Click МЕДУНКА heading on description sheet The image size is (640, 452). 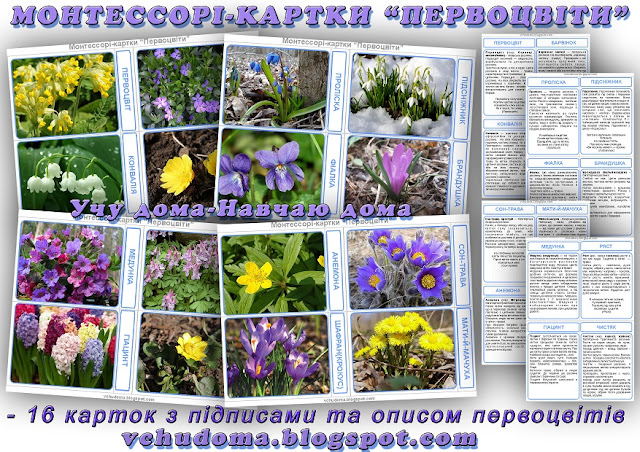(553, 247)
